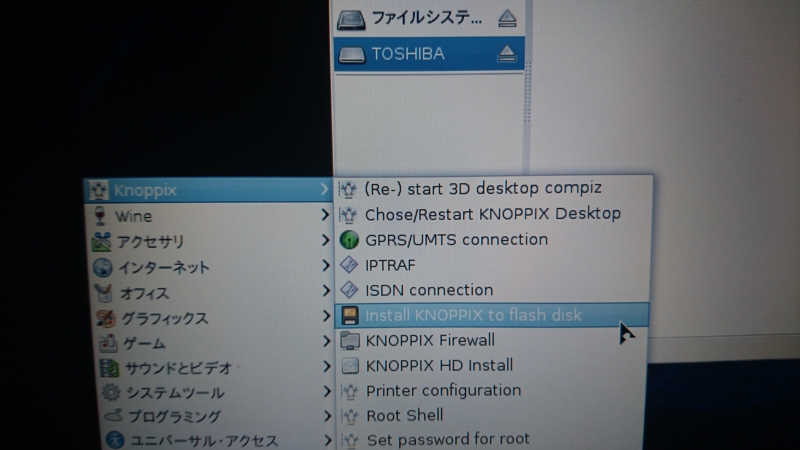Expand the インターネット submenu arrow
800x450 pixels.
coord(326,265)
